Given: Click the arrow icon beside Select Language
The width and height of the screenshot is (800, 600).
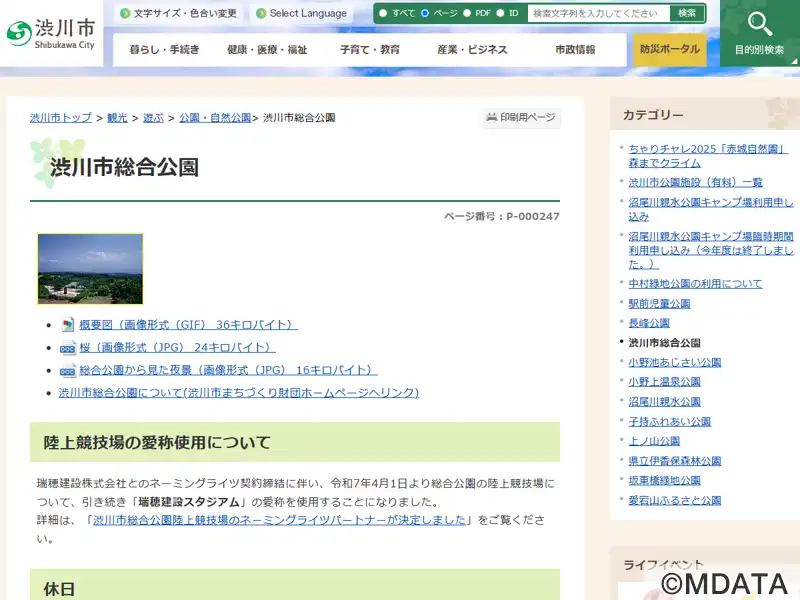Looking at the screenshot, I should 260,14.
